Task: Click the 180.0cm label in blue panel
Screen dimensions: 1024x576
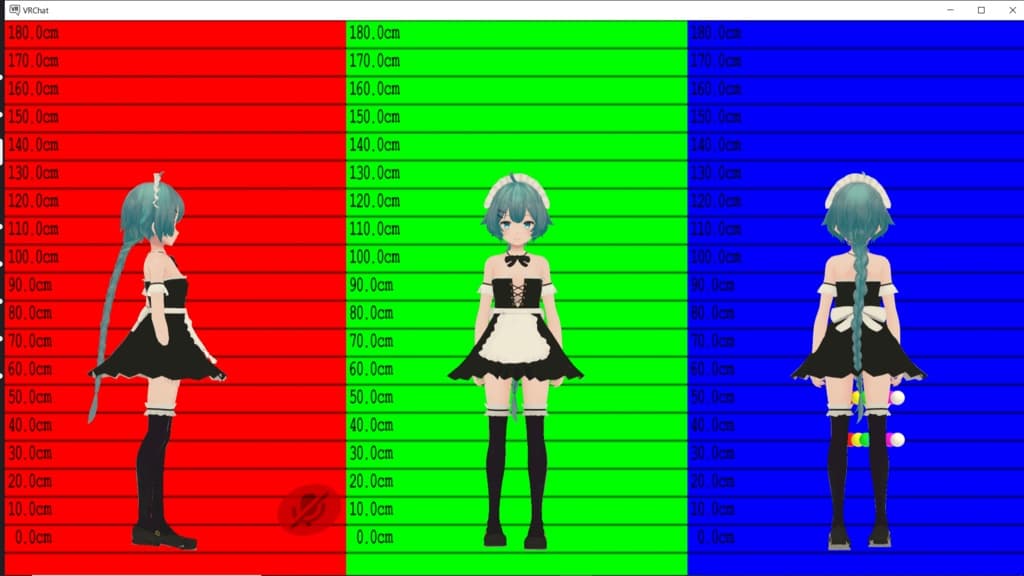Action: [716, 33]
